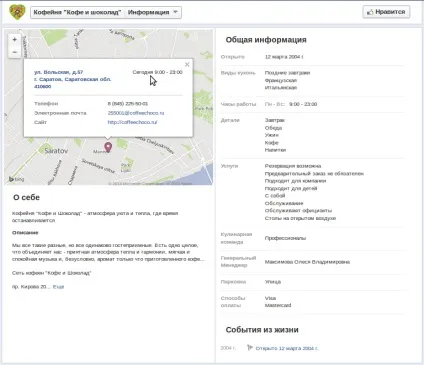Click the Visa payment method
The width and height of the screenshot is (424, 365).
[270, 298]
